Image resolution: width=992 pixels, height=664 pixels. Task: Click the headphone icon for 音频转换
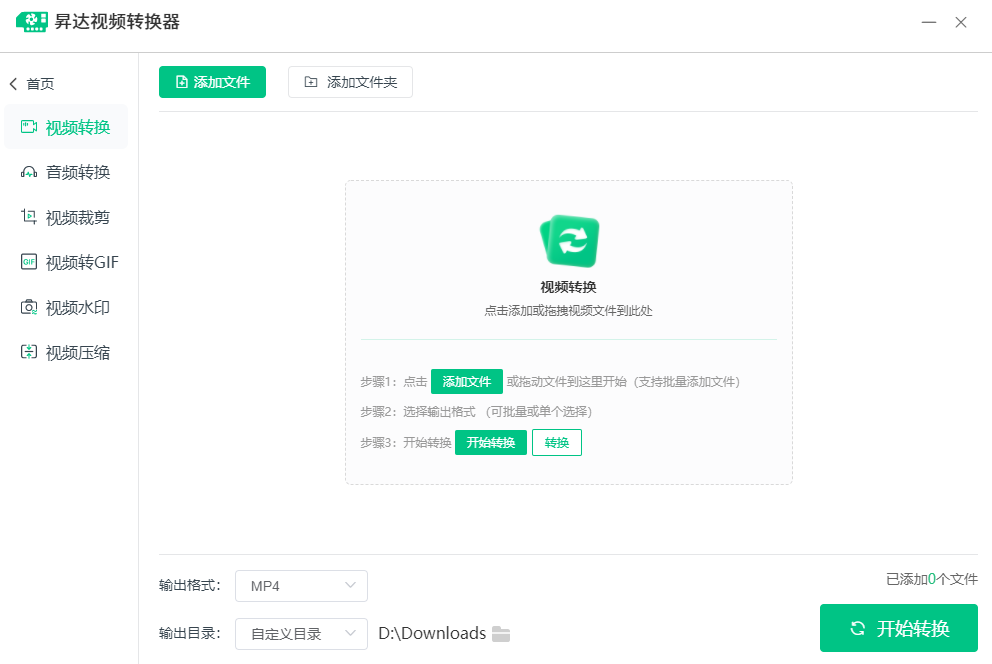(29, 172)
